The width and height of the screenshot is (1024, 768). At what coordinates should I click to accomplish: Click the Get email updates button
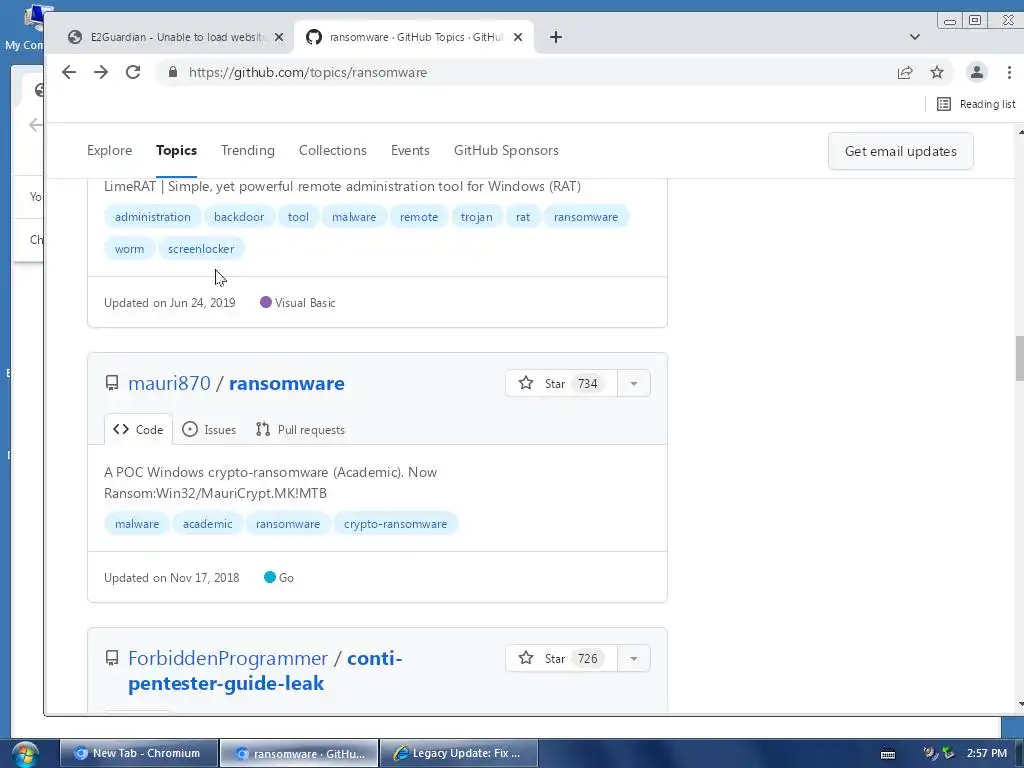point(901,151)
